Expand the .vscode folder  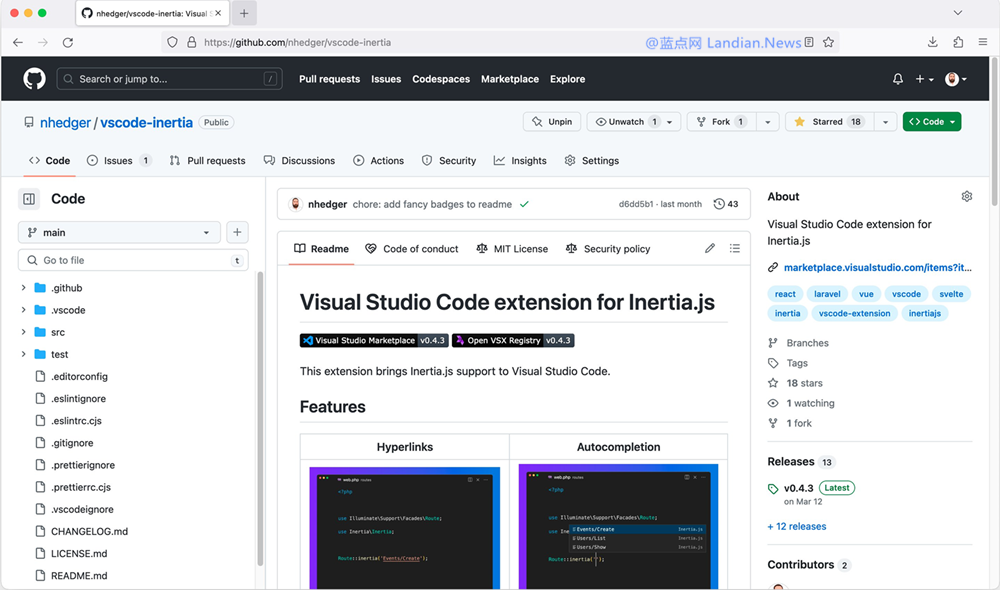[24, 310]
